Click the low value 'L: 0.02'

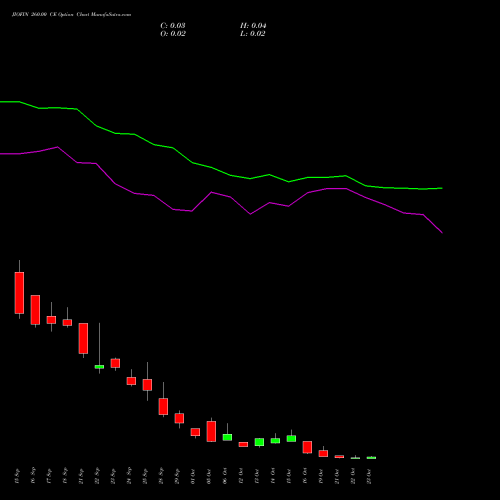point(253,34)
